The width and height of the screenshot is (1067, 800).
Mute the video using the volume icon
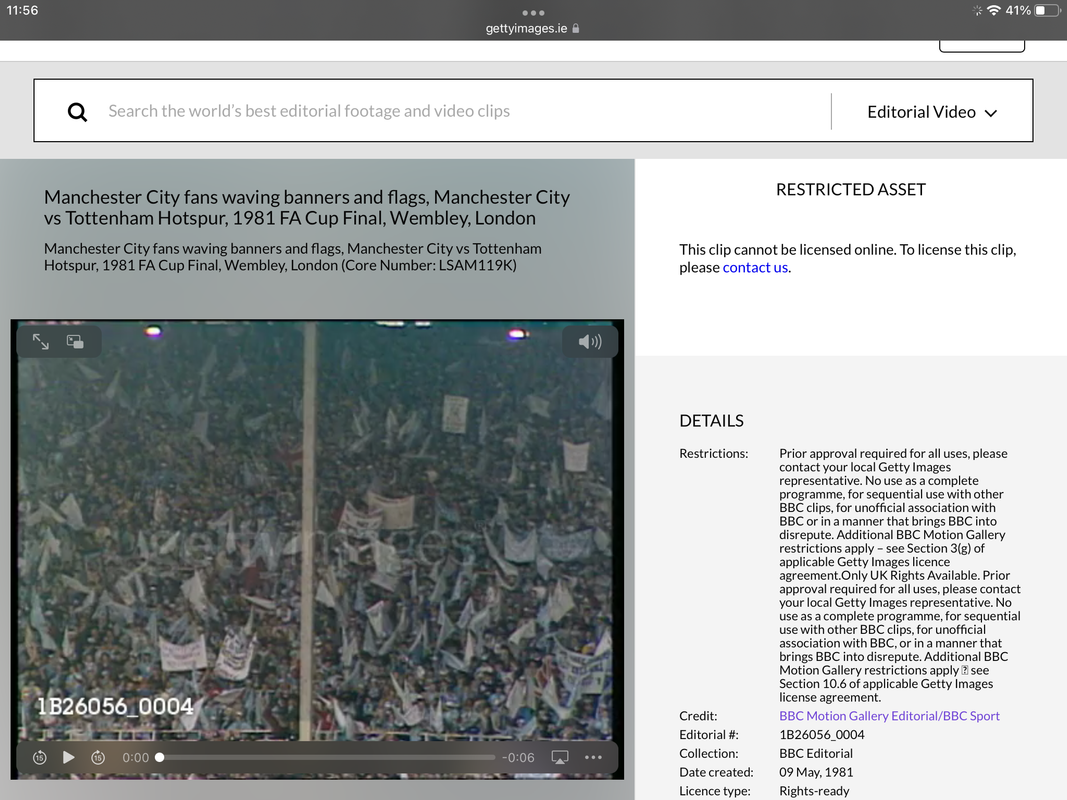[x=590, y=341]
